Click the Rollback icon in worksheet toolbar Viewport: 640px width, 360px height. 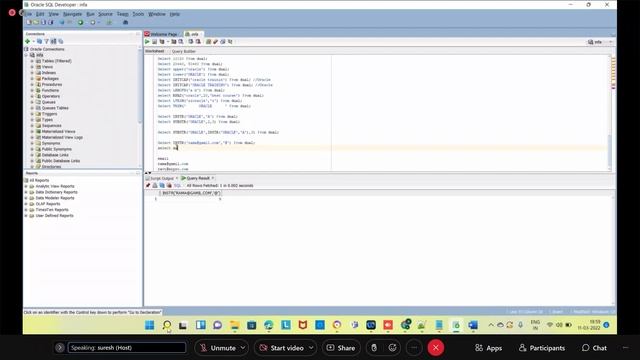198,42
